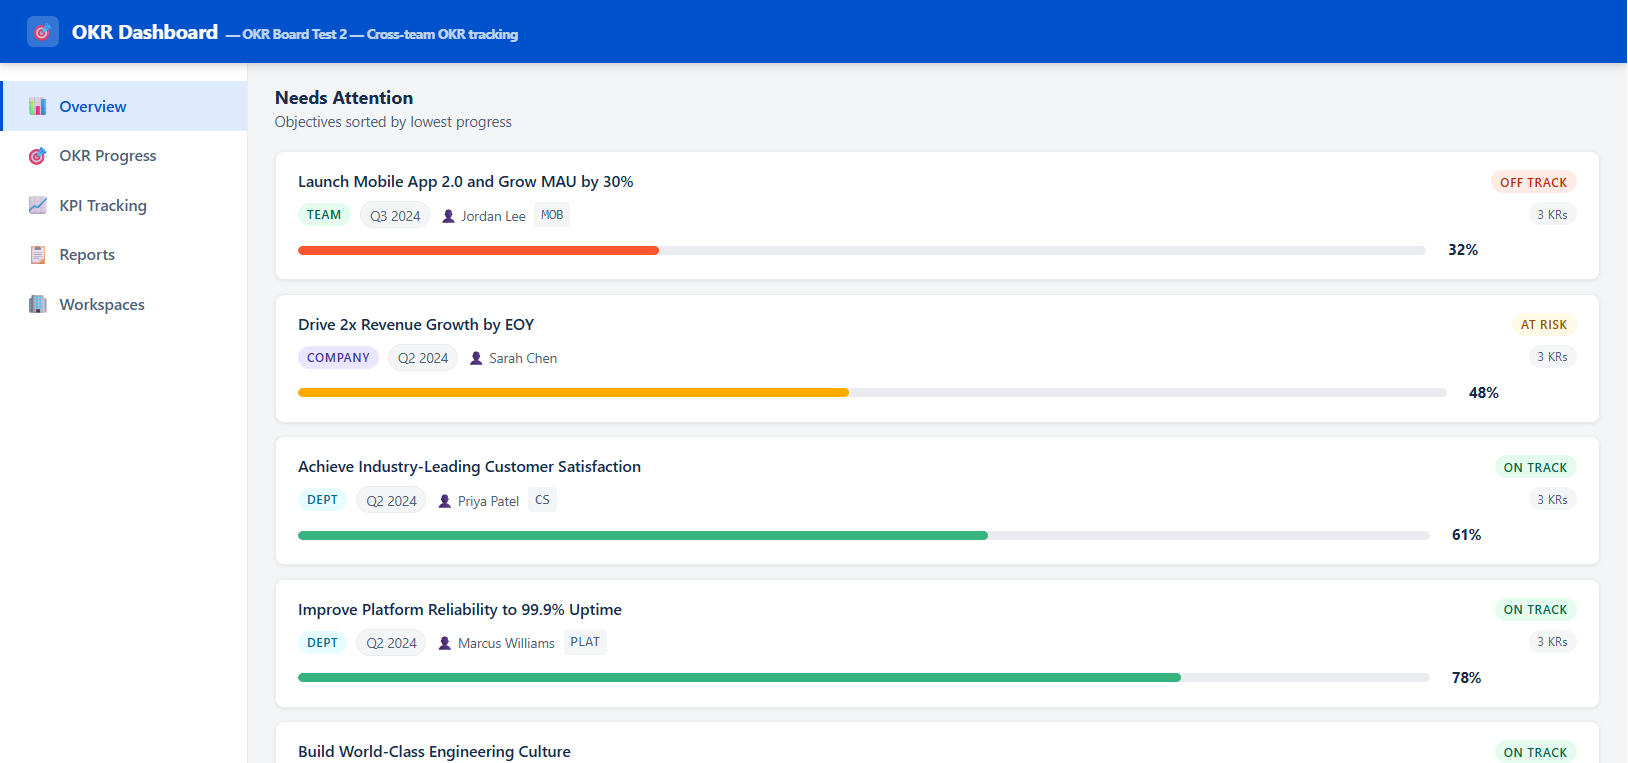Click the TEAM tag on Mobile App objective
This screenshot has height=763, width=1628.
(324, 215)
